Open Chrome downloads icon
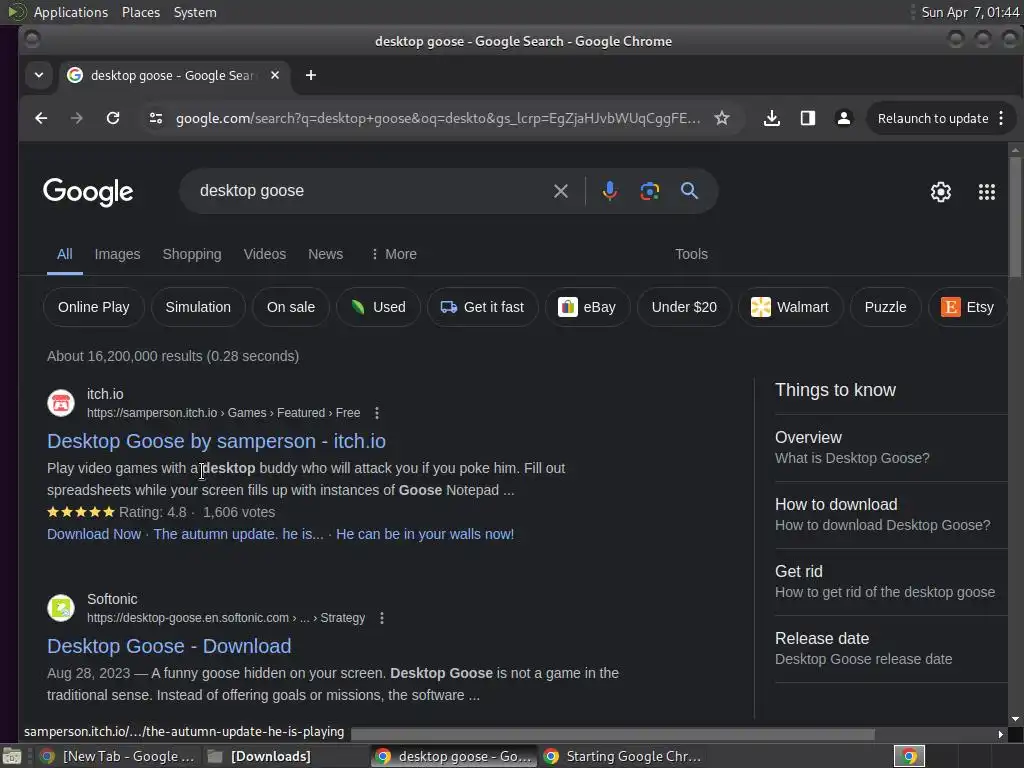1024x768 pixels. click(771, 118)
